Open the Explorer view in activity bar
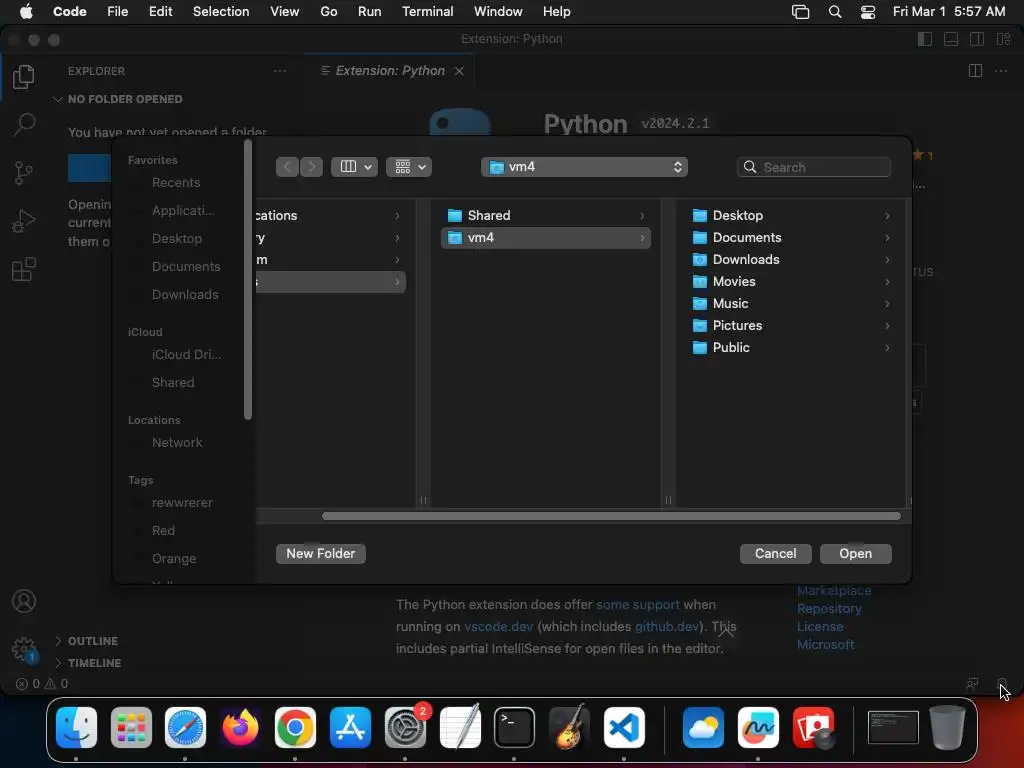Screen dimensions: 1024x768 [24, 76]
